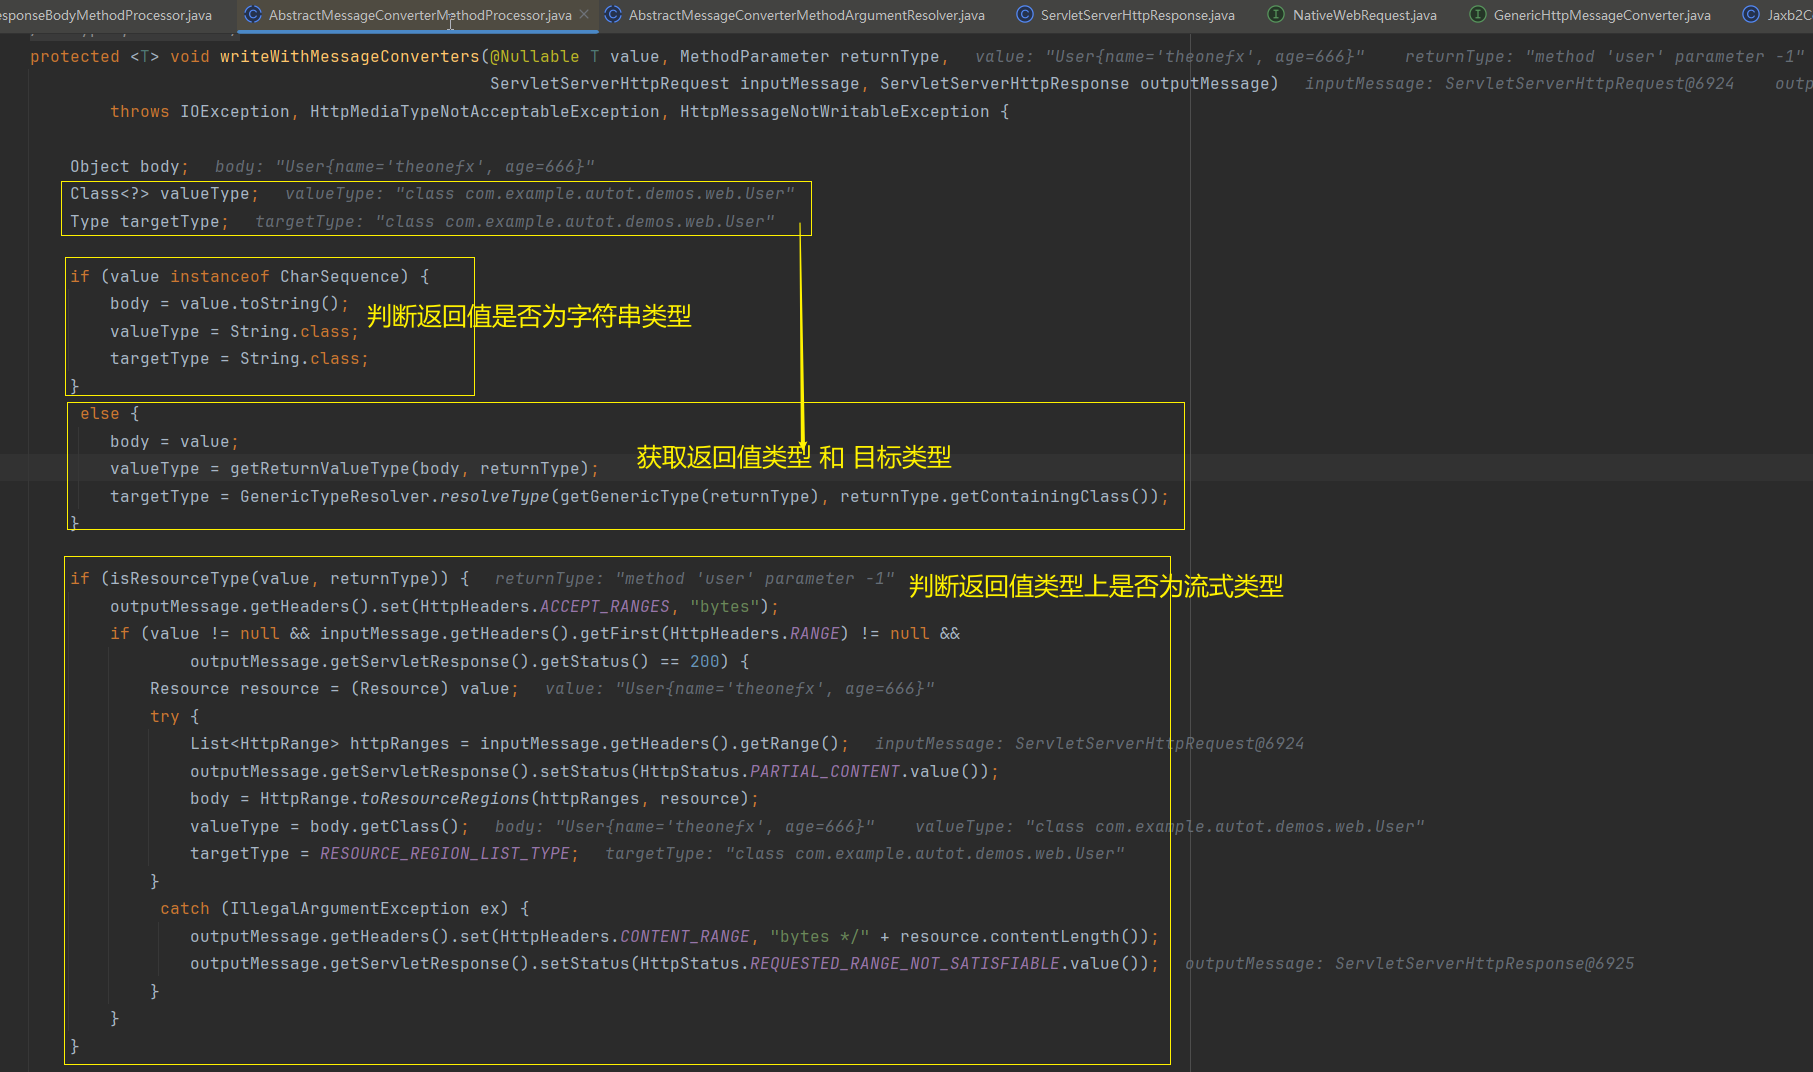Click the CONTENT_RANGE constant

[x=685, y=937]
